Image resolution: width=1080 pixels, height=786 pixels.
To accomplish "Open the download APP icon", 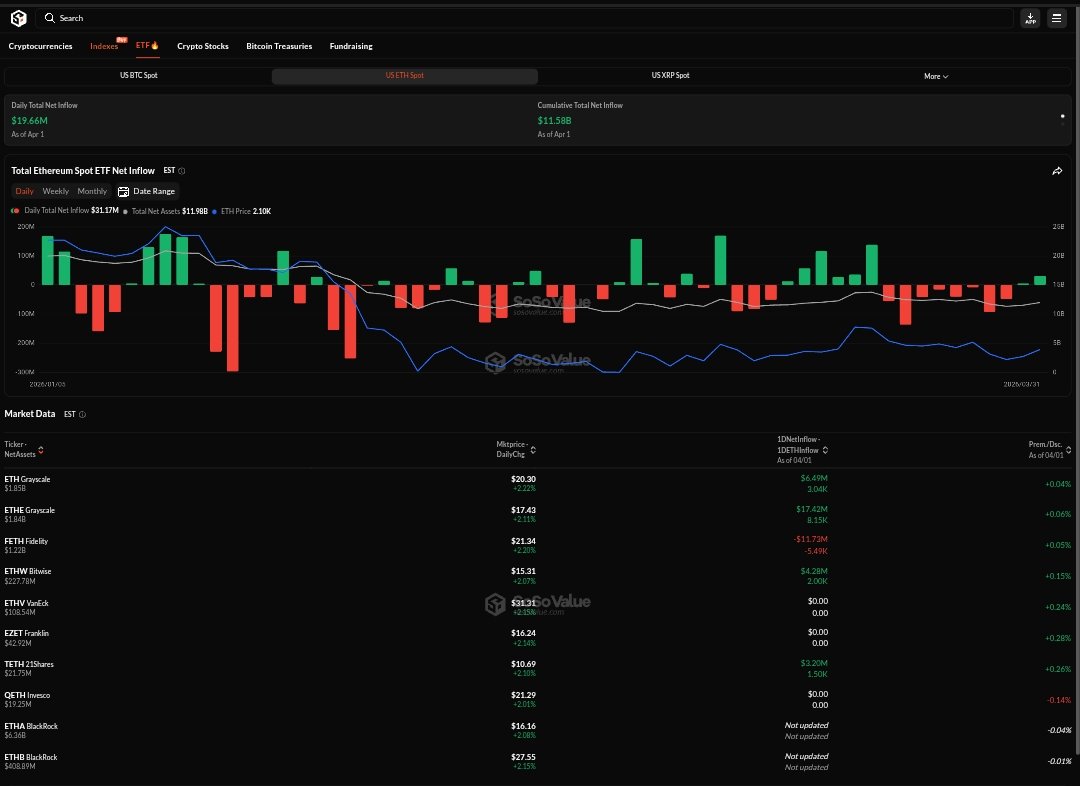I will [x=1030, y=18].
